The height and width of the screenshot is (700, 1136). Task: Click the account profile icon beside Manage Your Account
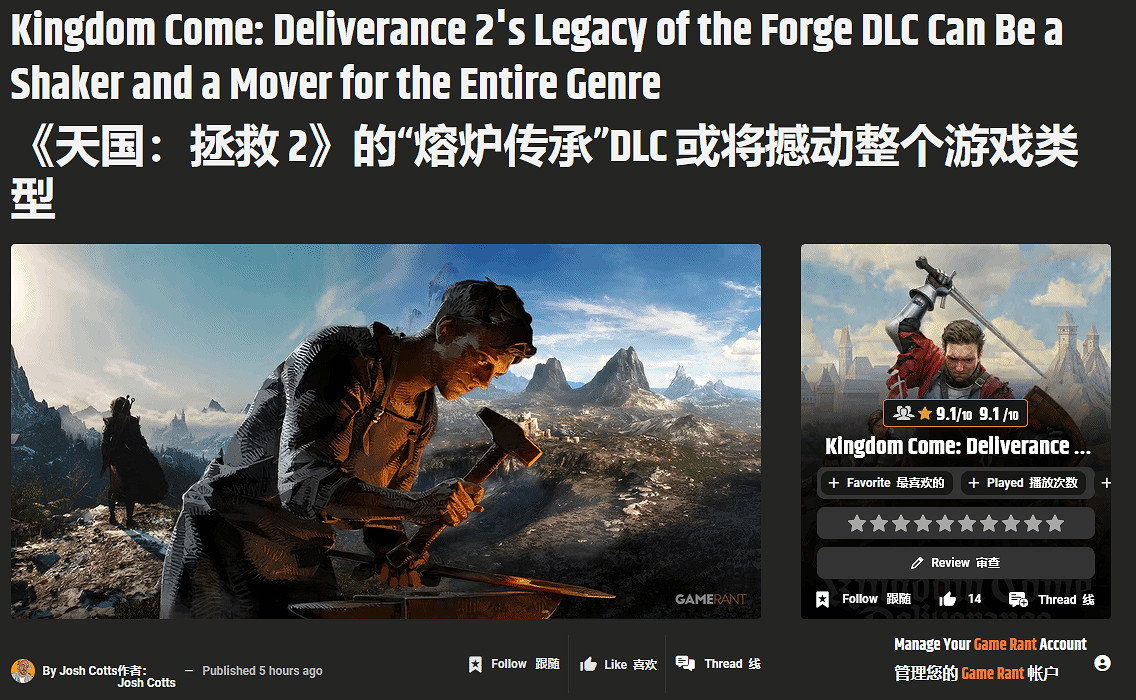point(1102,663)
